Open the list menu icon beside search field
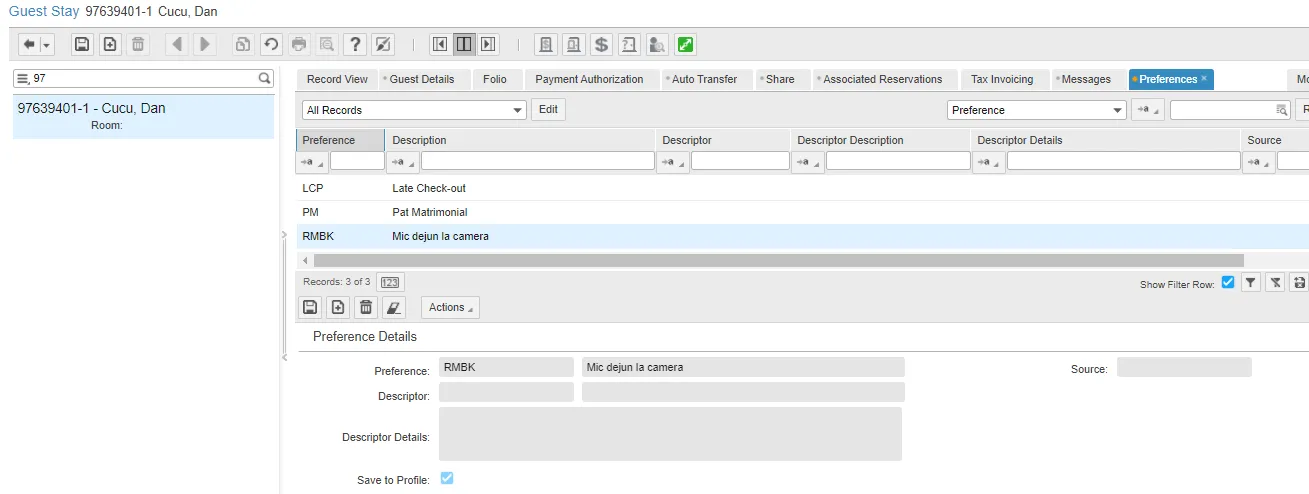This screenshot has height=494, width=1309. pos(22,78)
